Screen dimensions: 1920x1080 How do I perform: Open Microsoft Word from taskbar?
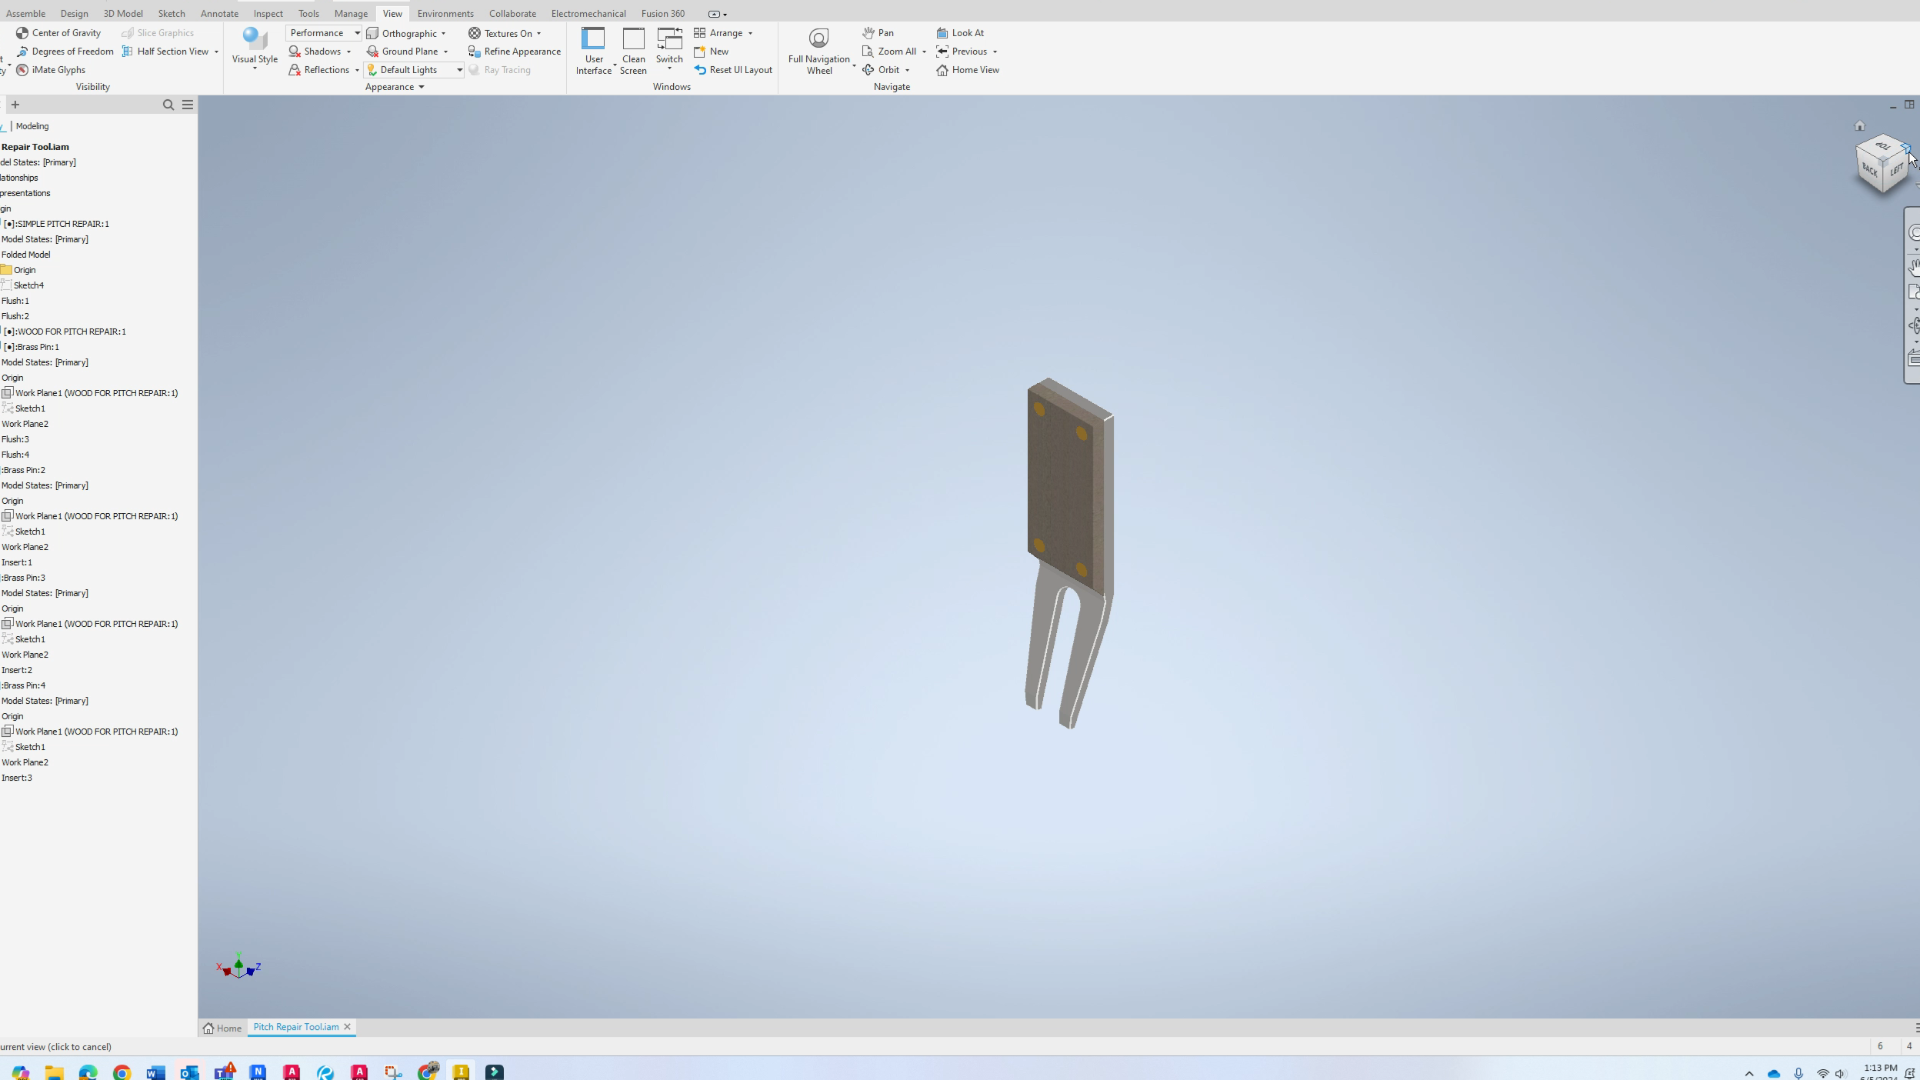pyautogui.click(x=156, y=1072)
